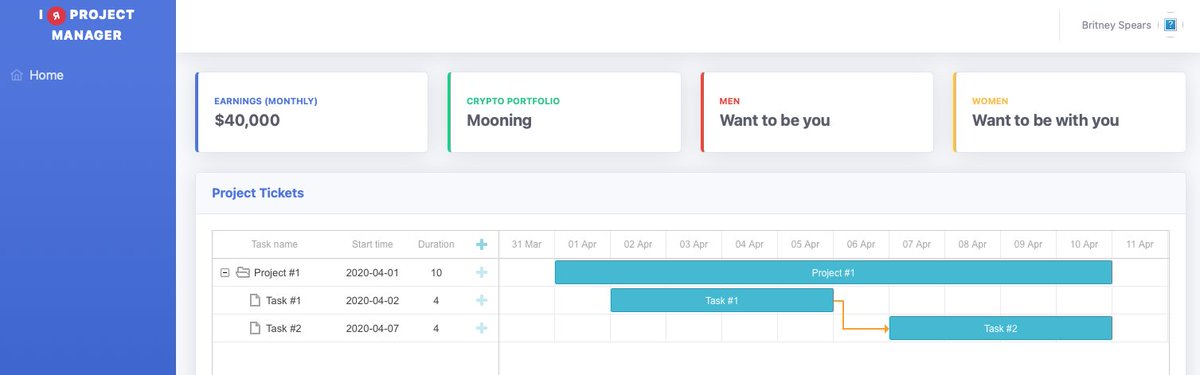Select the Men card
Viewport: 1200px width, 375px height.
817,112
